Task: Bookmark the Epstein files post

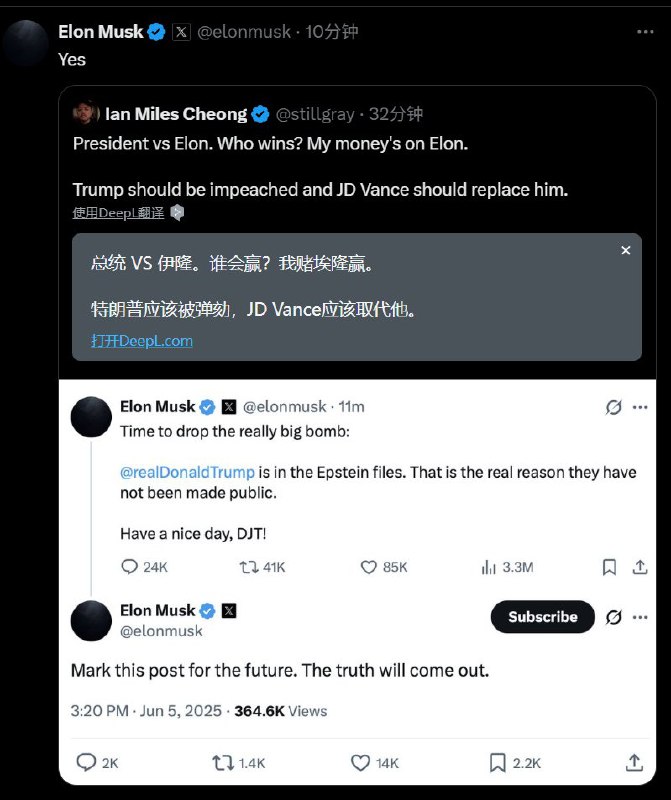Action: 609,567
